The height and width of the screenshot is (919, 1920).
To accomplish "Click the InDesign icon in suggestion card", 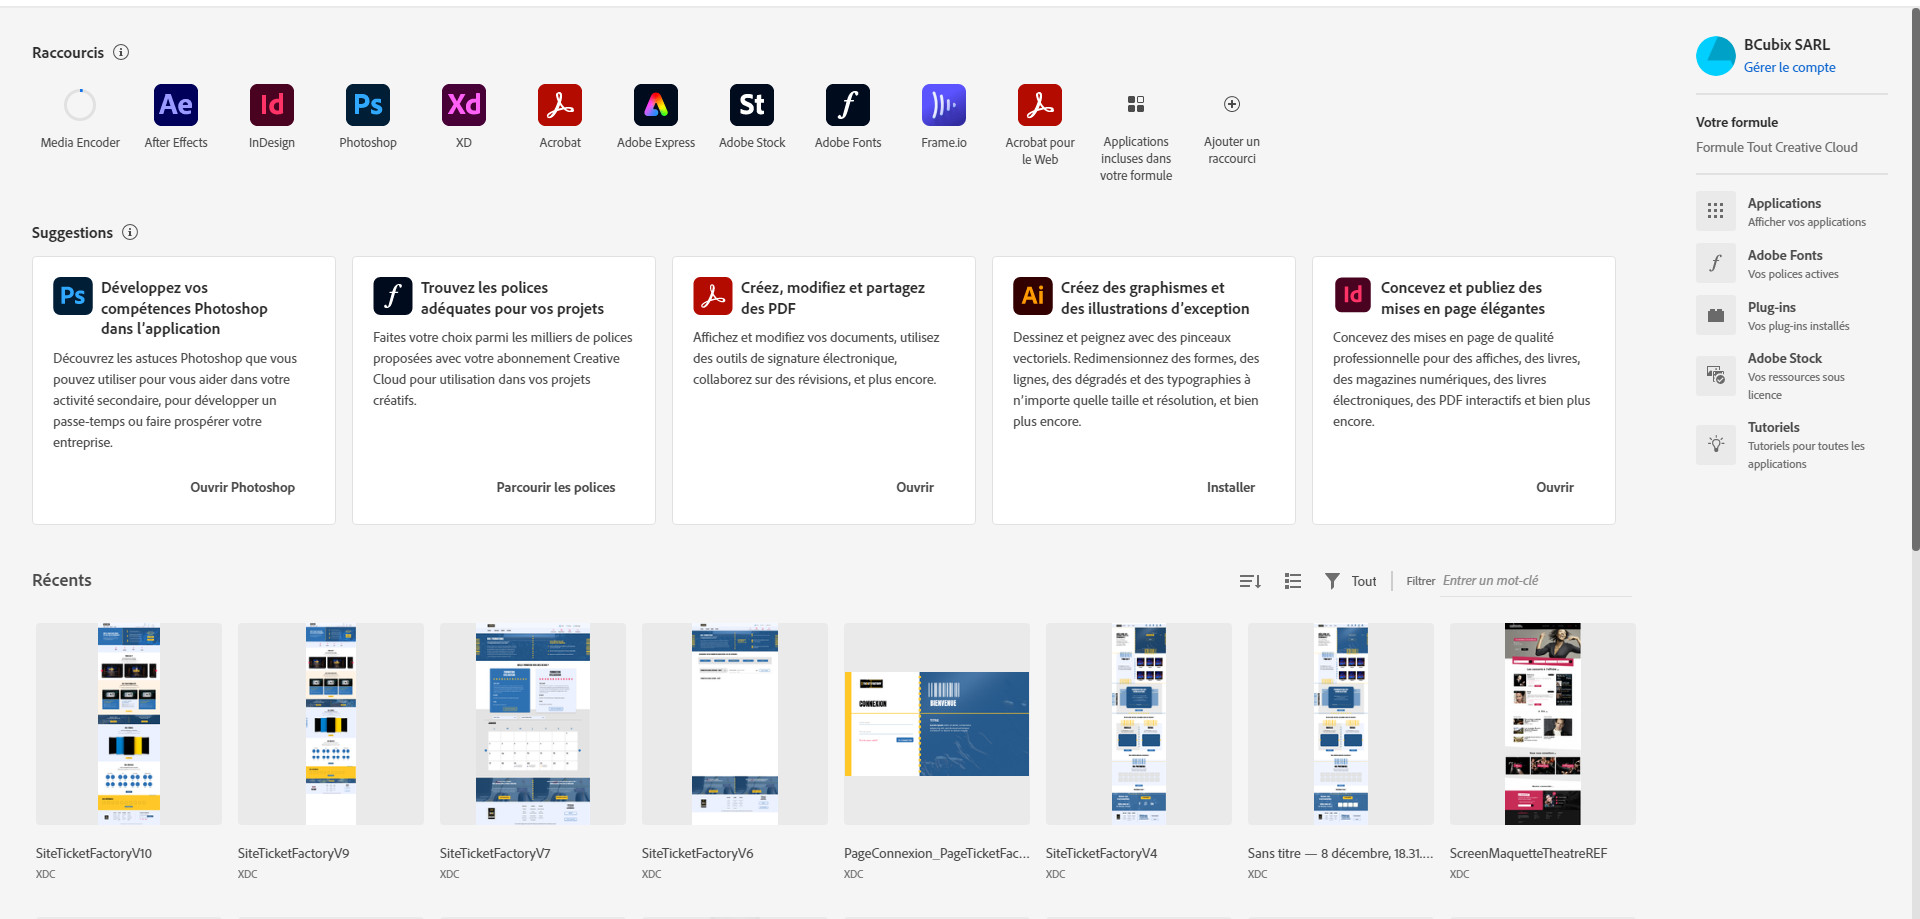I will point(1353,296).
